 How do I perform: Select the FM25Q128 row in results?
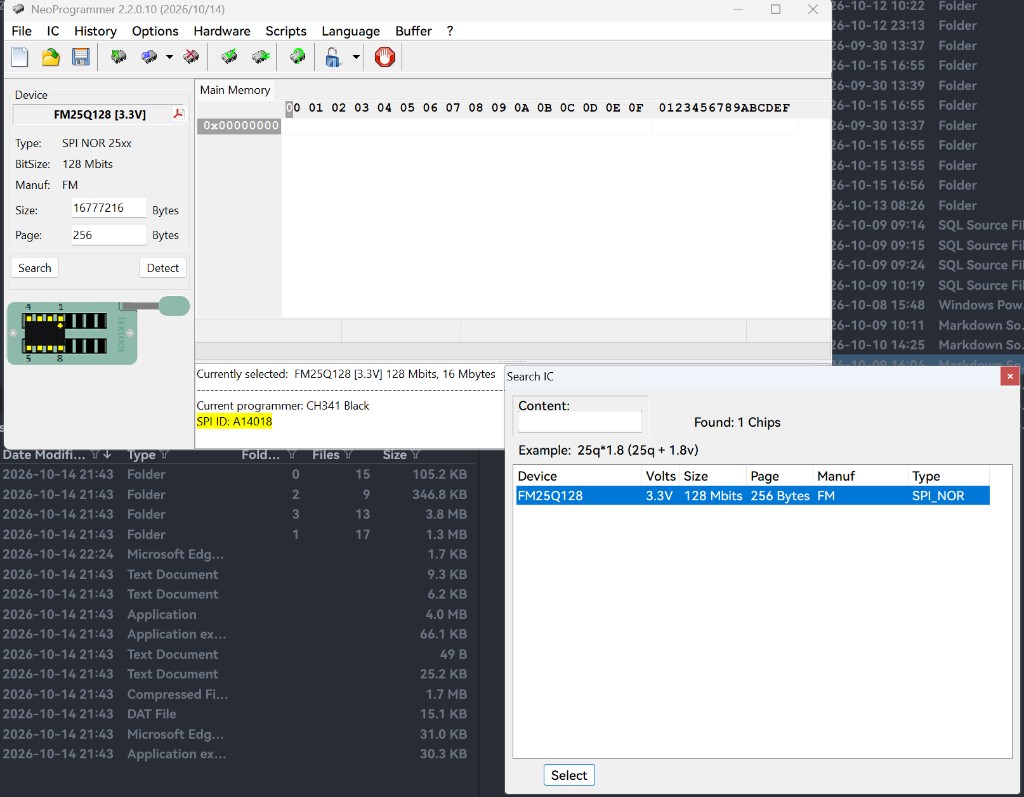tap(752, 495)
